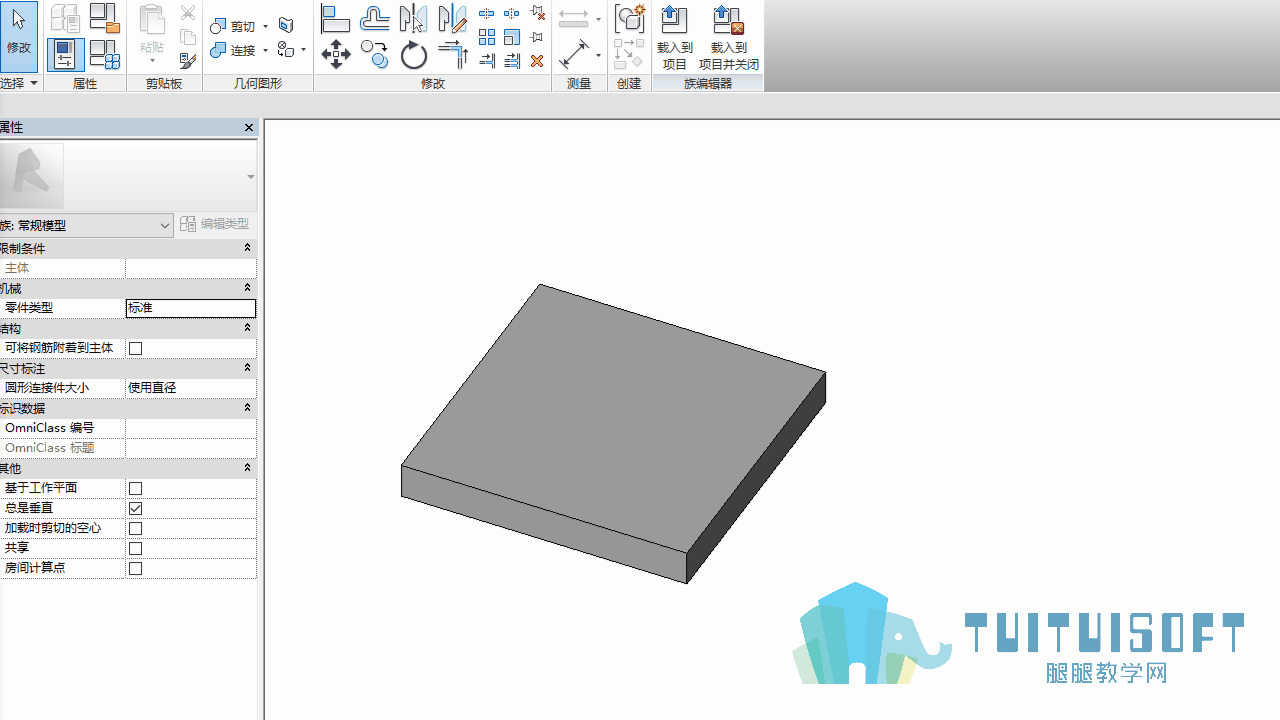Screen dimensions: 1280x720
Task: Click the Pin tool icon
Action: coord(537,37)
